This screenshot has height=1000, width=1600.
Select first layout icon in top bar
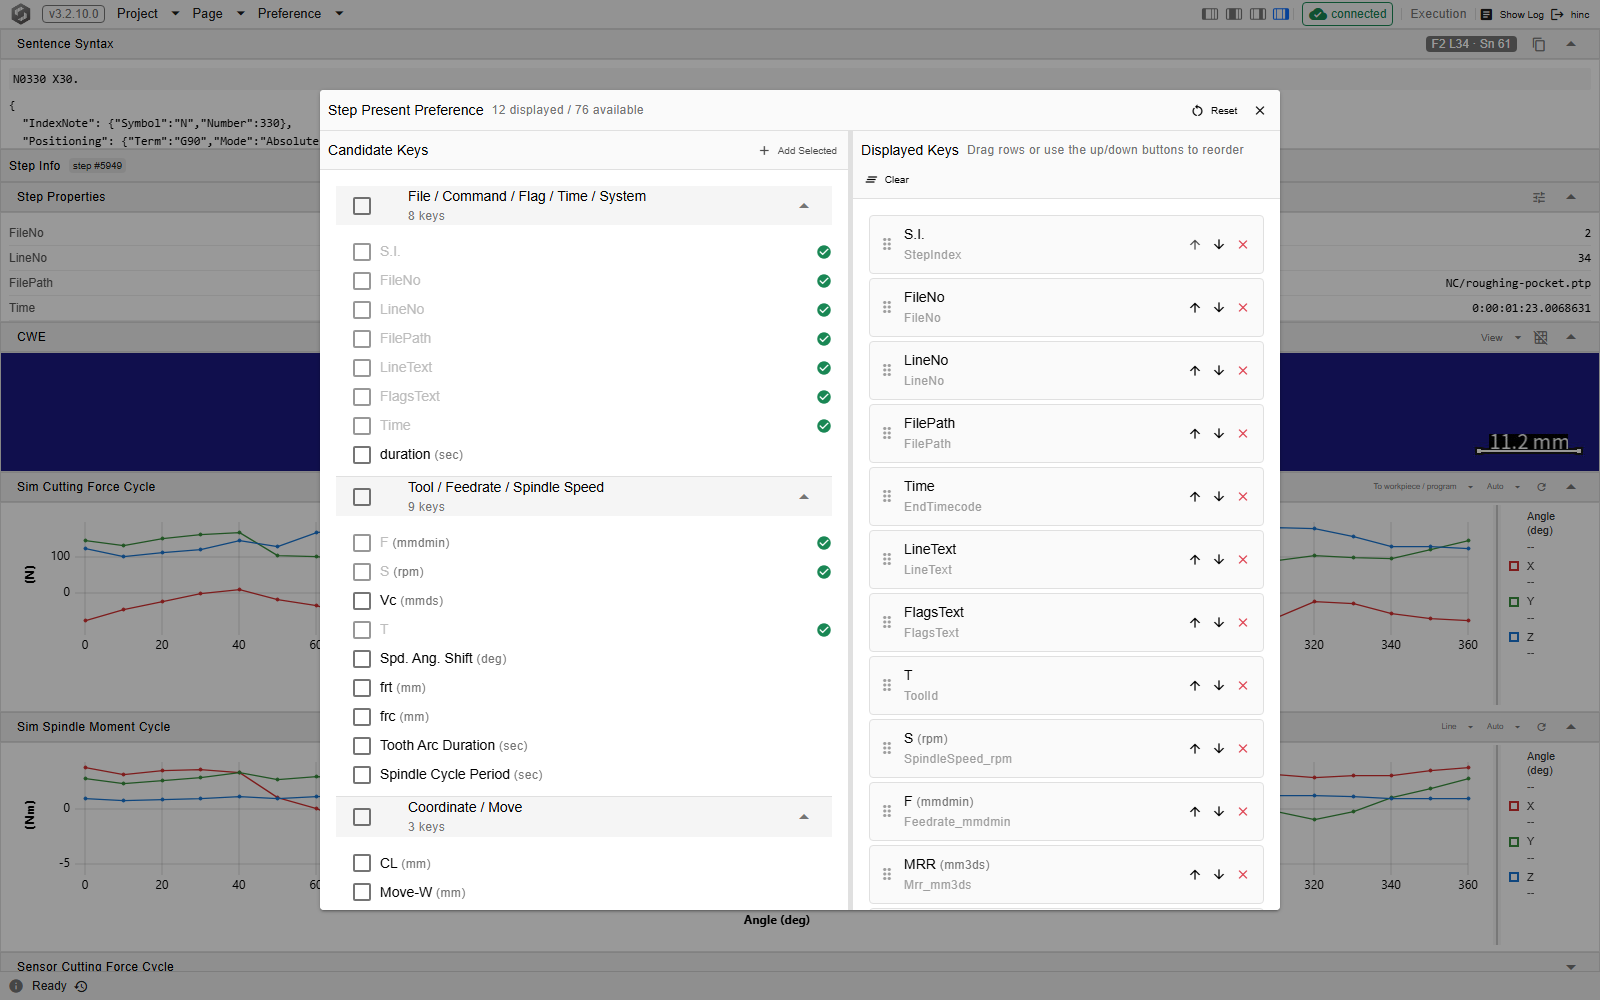(1210, 14)
